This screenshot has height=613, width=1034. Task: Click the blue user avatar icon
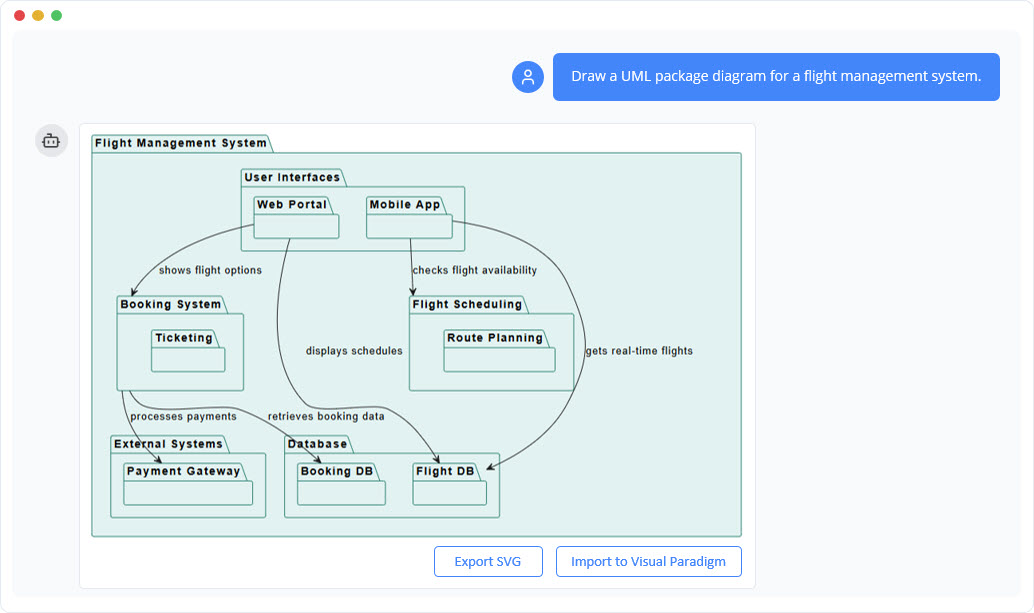click(x=527, y=76)
